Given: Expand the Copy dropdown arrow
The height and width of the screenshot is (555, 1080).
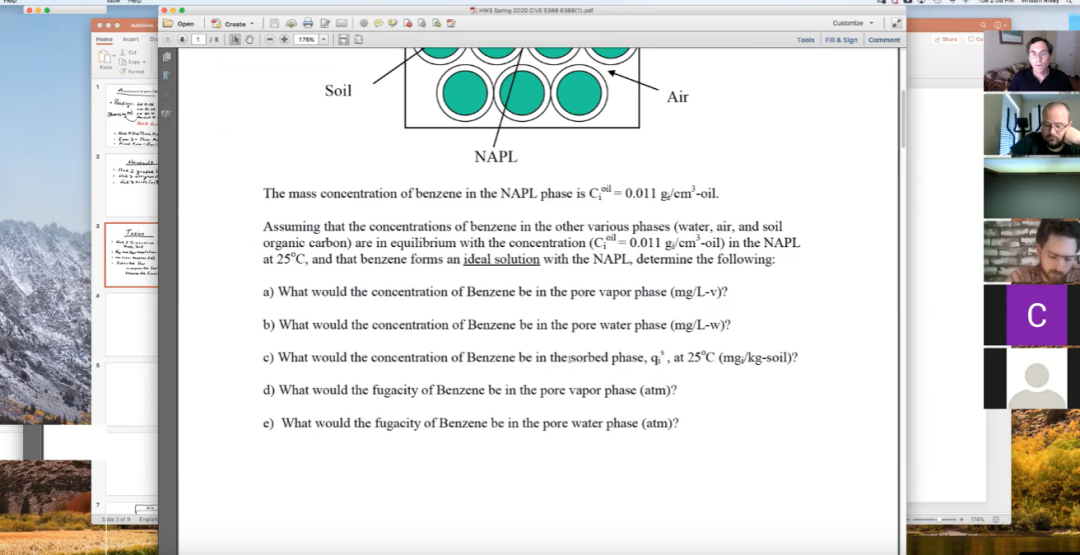Looking at the screenshot, I should [x=143, y=62].
